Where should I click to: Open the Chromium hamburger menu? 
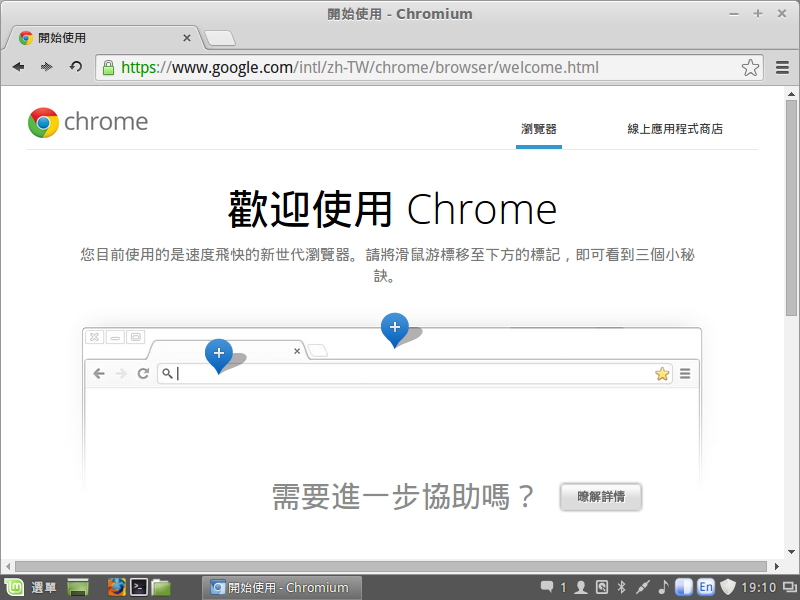[x=782, y=68]
